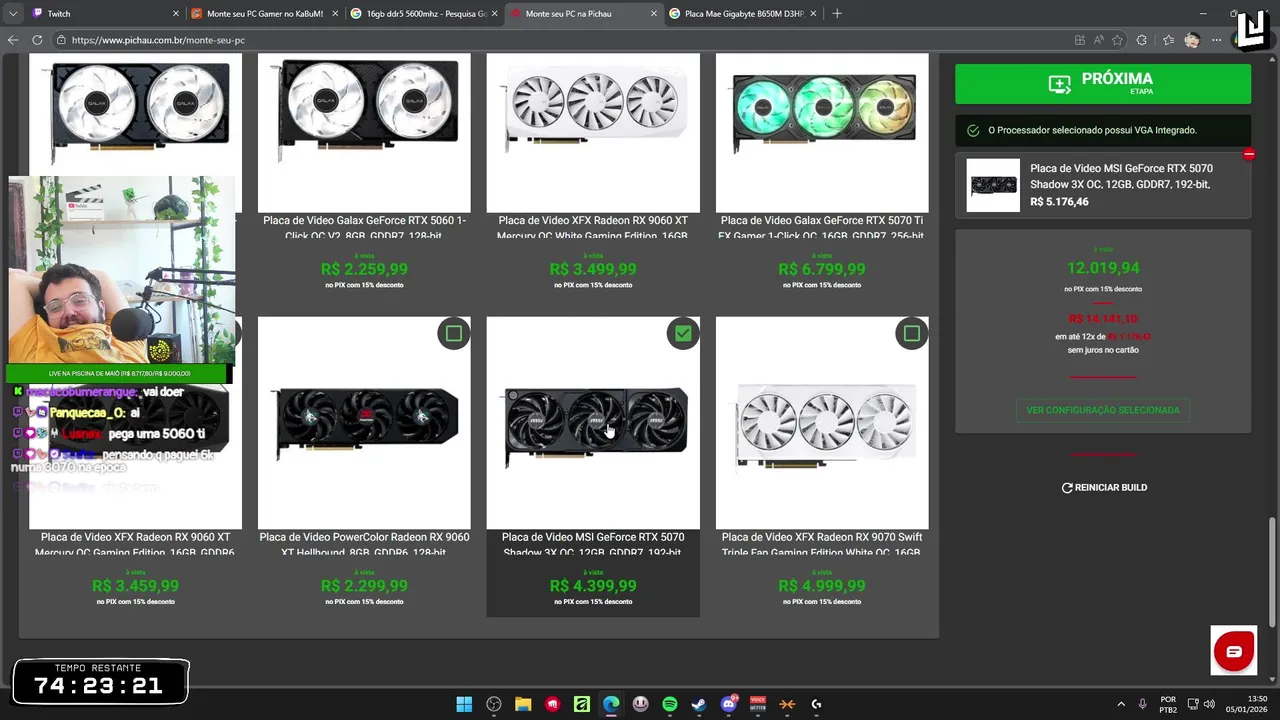The width and height of the screenshot is (1280, 720).
Task: Open Logitech G Hub from taskbar
Action: click(x=817, y=704)
